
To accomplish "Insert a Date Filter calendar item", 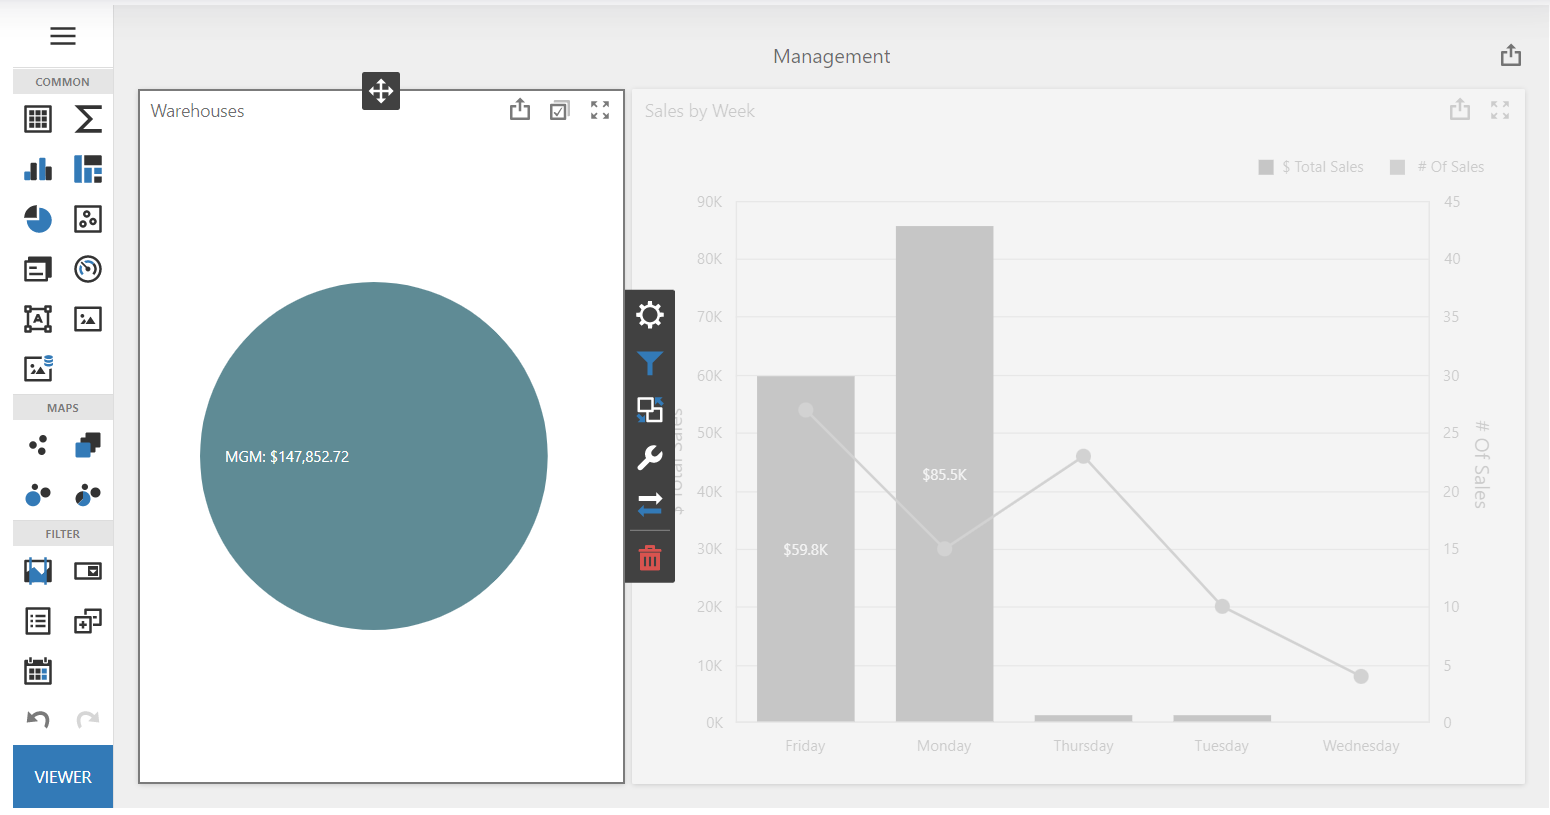I will pos(38,671).
